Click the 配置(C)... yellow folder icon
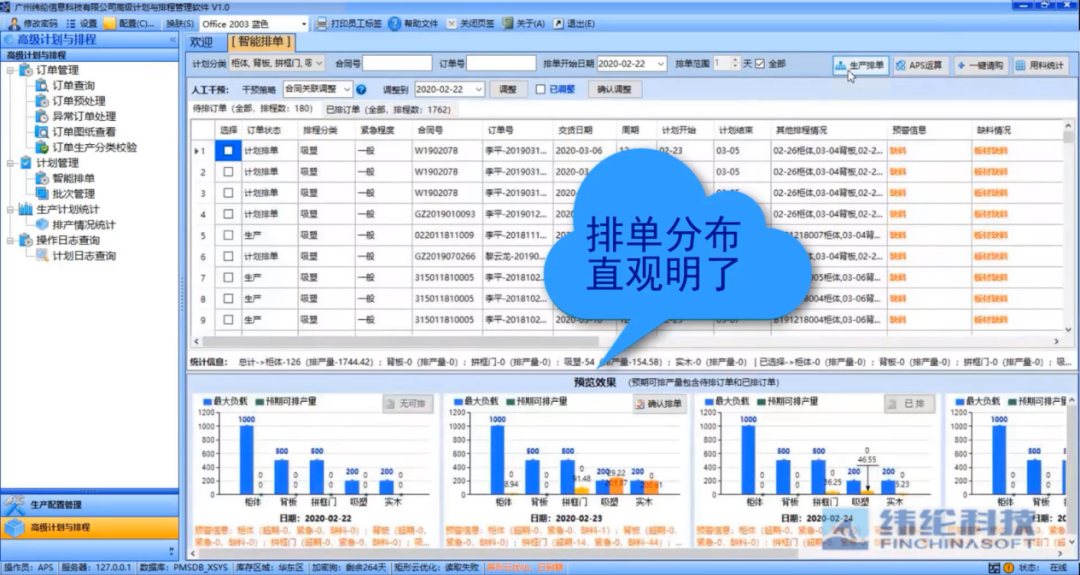Image resolution: width=1080 pixels, height=575 pixels. [x=110, y=23]
